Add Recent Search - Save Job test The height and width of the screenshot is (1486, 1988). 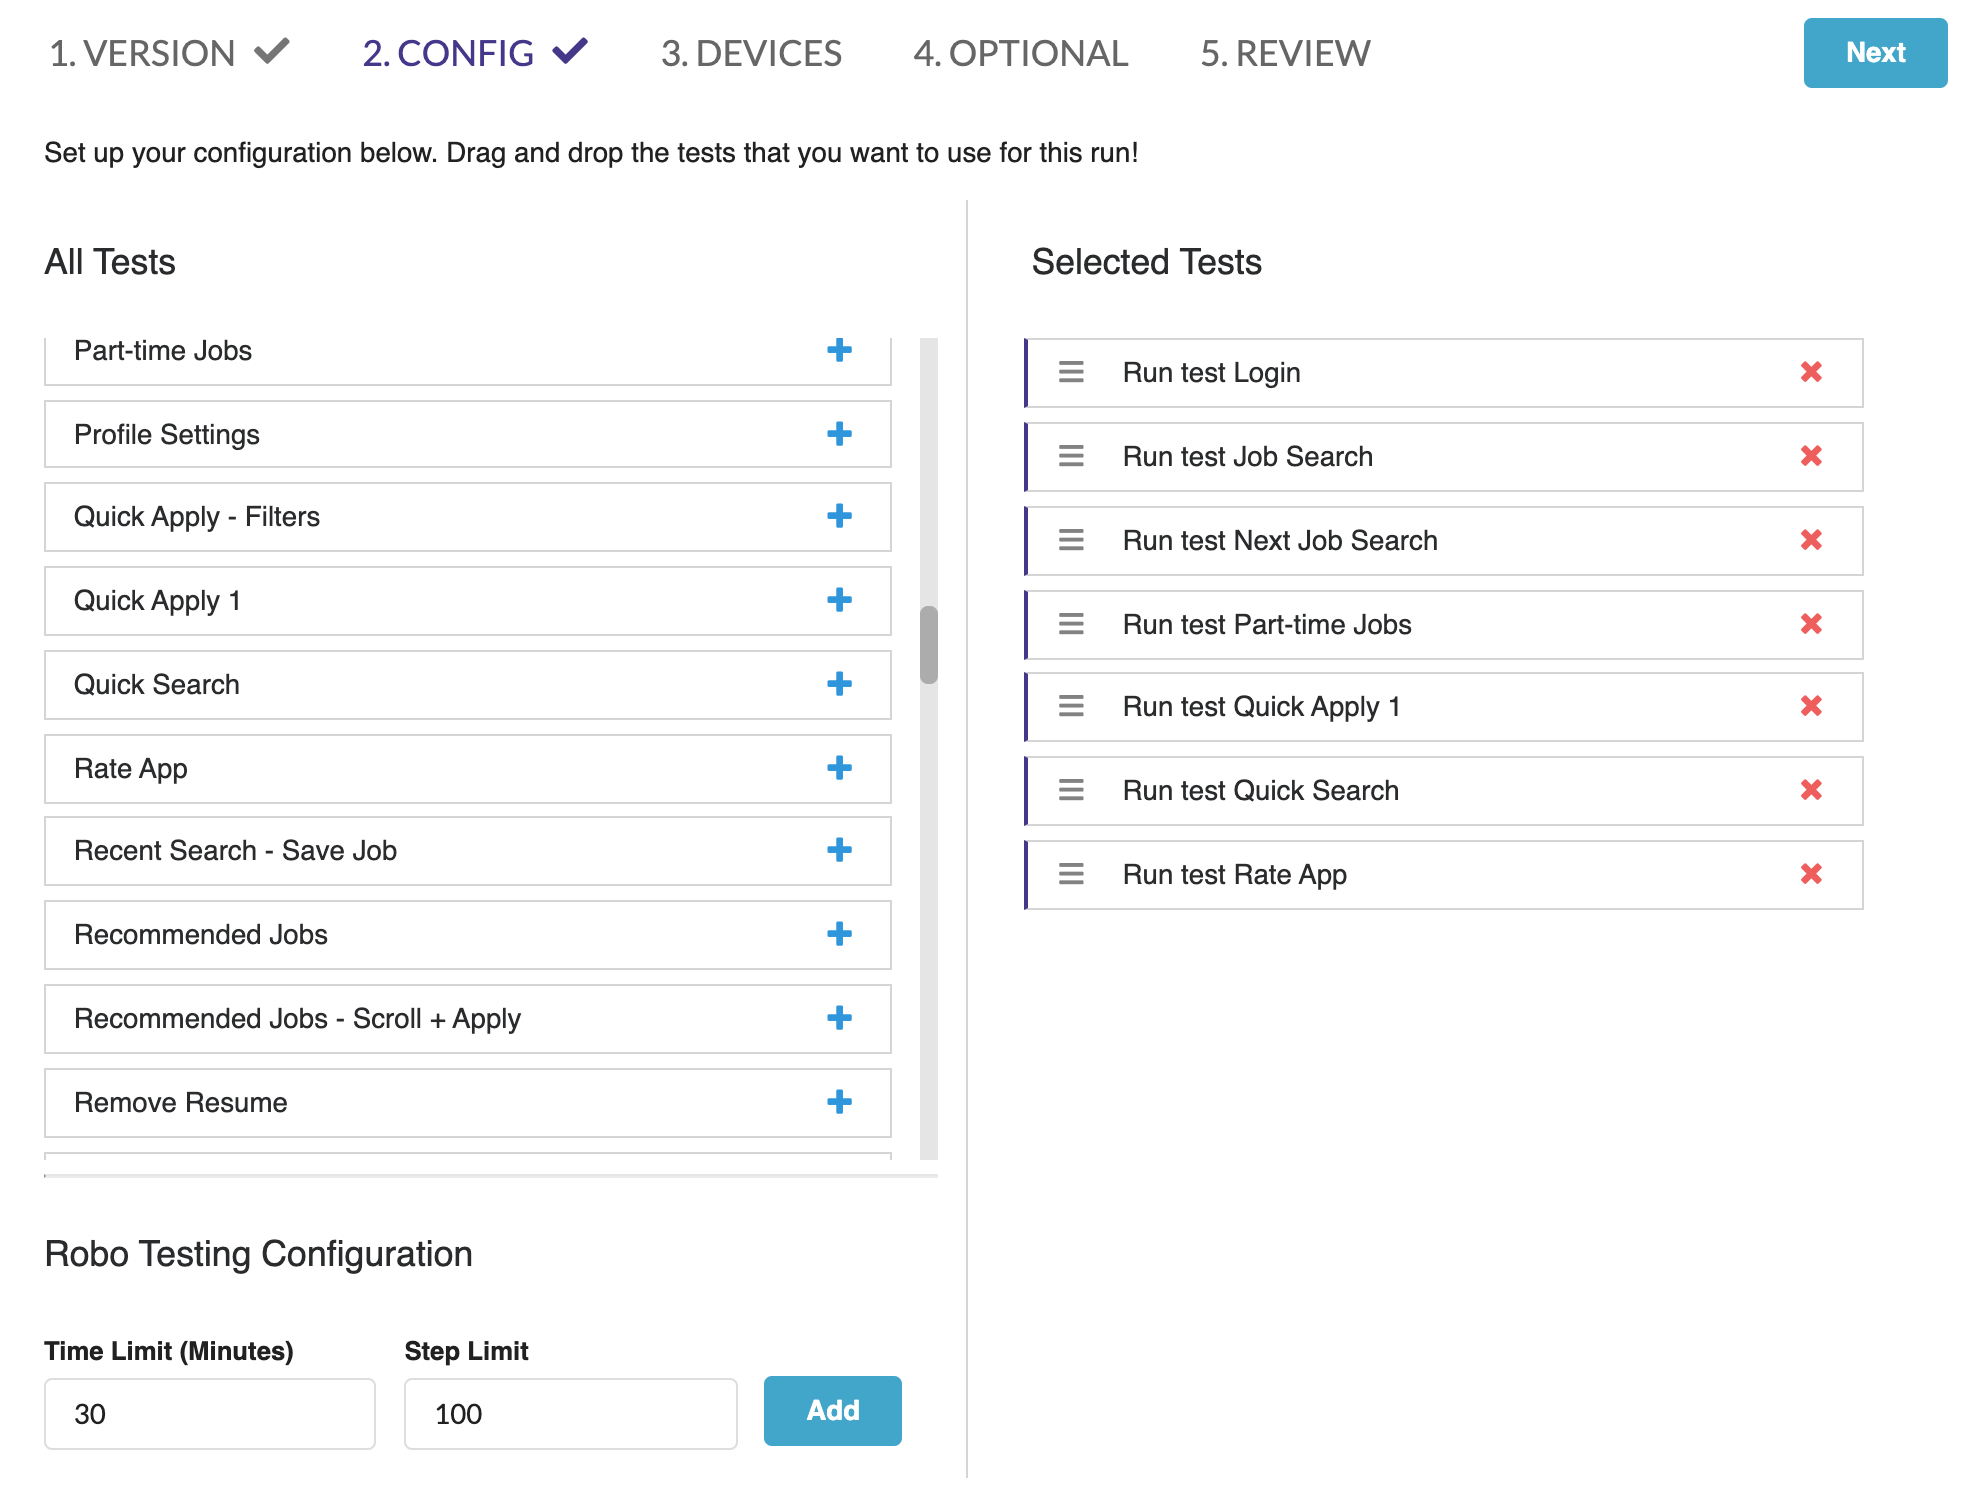[839, 850]
